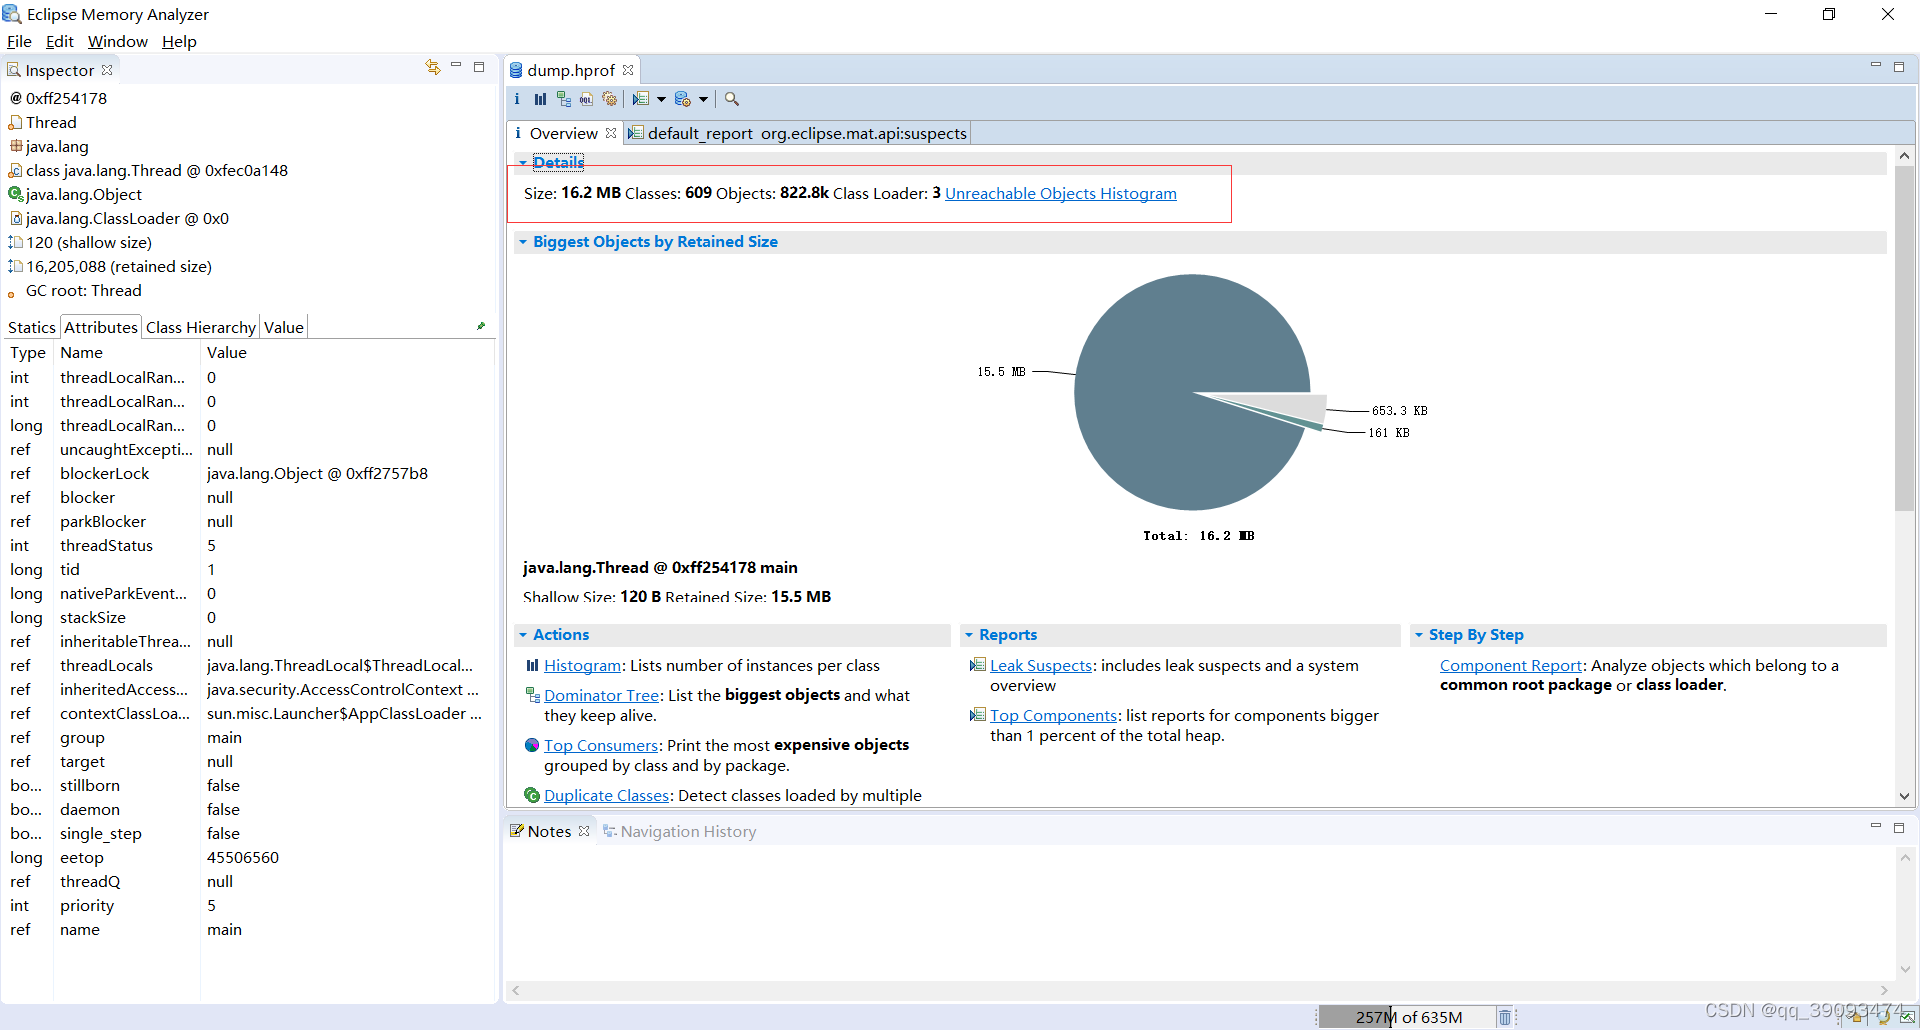The image size is (1920, 1030).
Task: Click the heap status bar 257M of 635M
Action: 1409,1017
